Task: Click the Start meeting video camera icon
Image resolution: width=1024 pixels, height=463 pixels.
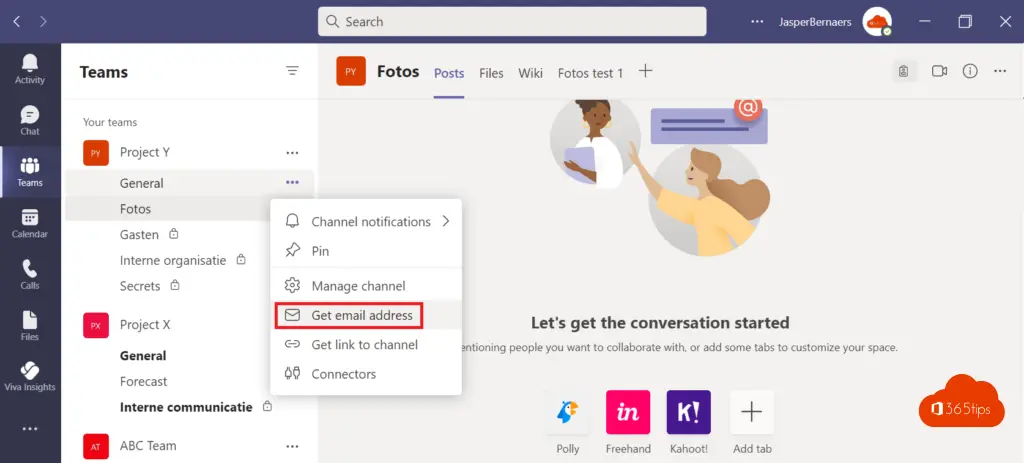Action: tap(939, 72)
